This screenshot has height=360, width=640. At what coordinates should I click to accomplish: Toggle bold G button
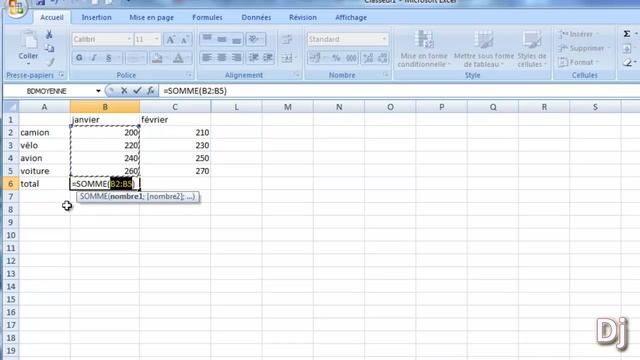click(79, 58)
